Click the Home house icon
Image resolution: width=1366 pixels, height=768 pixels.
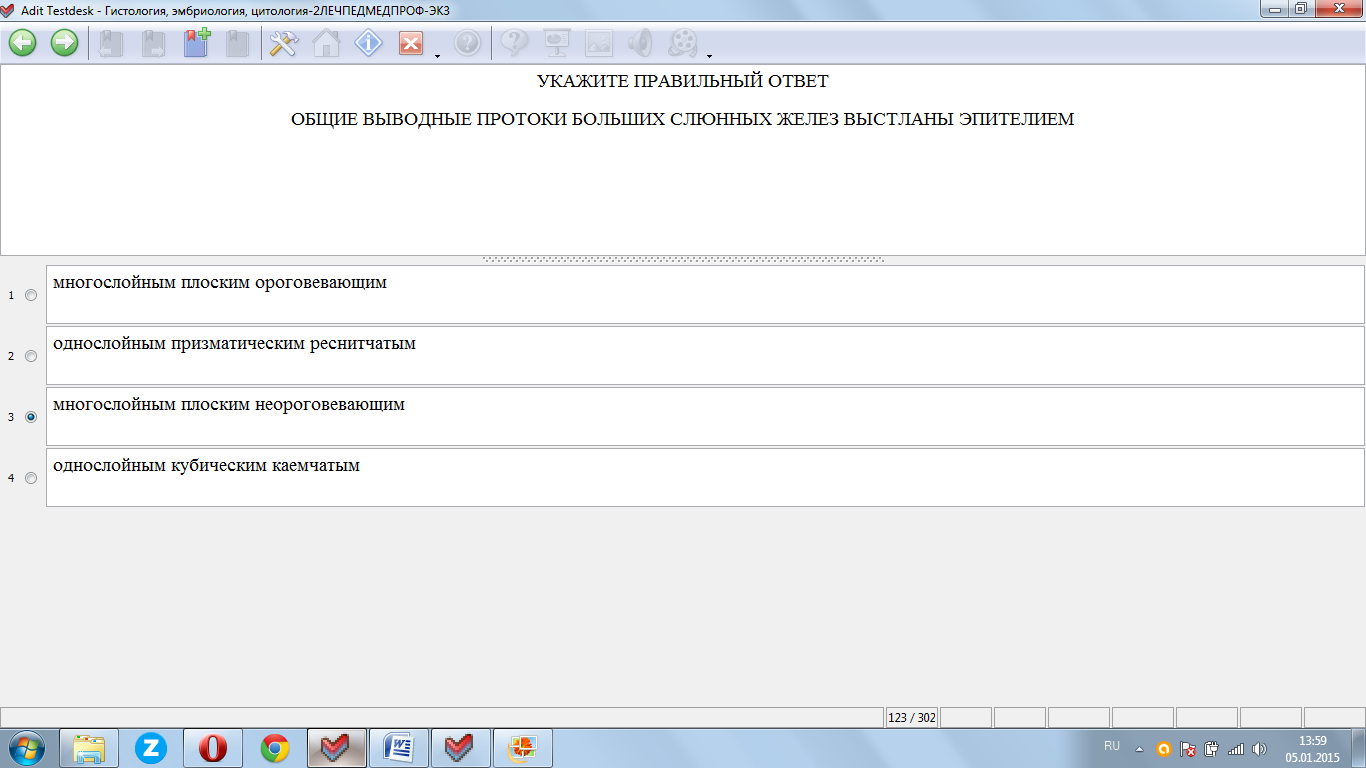coord(326,43)
